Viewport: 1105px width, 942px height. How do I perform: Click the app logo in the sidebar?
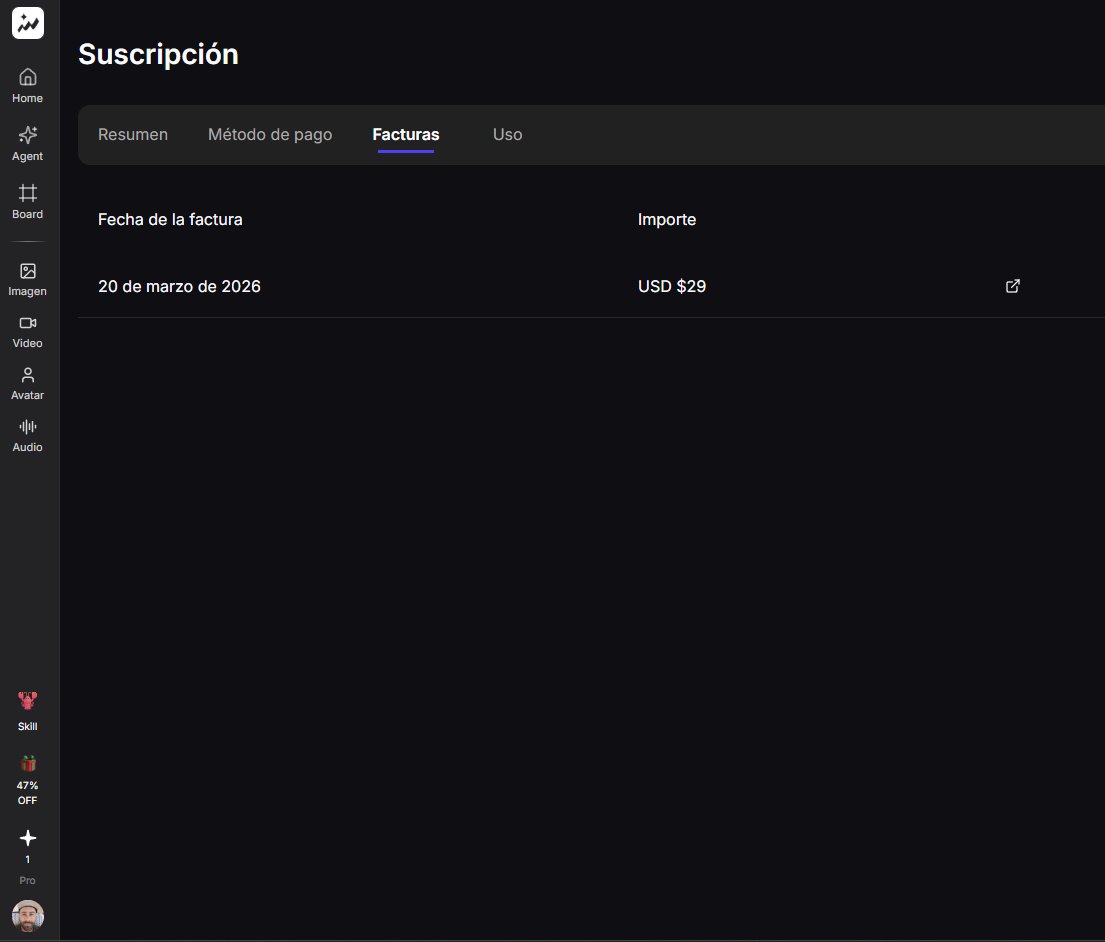click(27, 23)
